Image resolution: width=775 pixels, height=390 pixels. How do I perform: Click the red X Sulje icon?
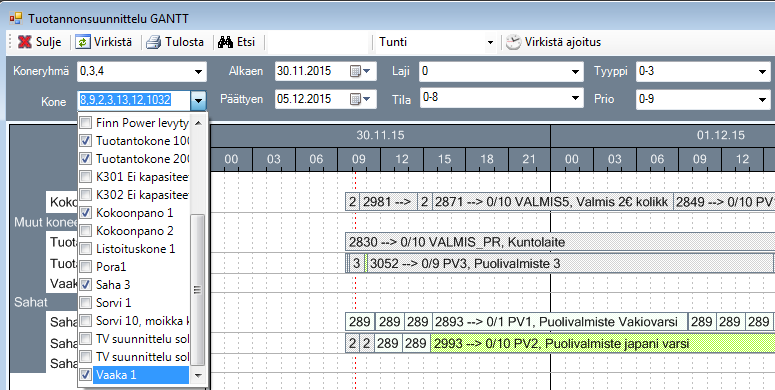[25, 42]
